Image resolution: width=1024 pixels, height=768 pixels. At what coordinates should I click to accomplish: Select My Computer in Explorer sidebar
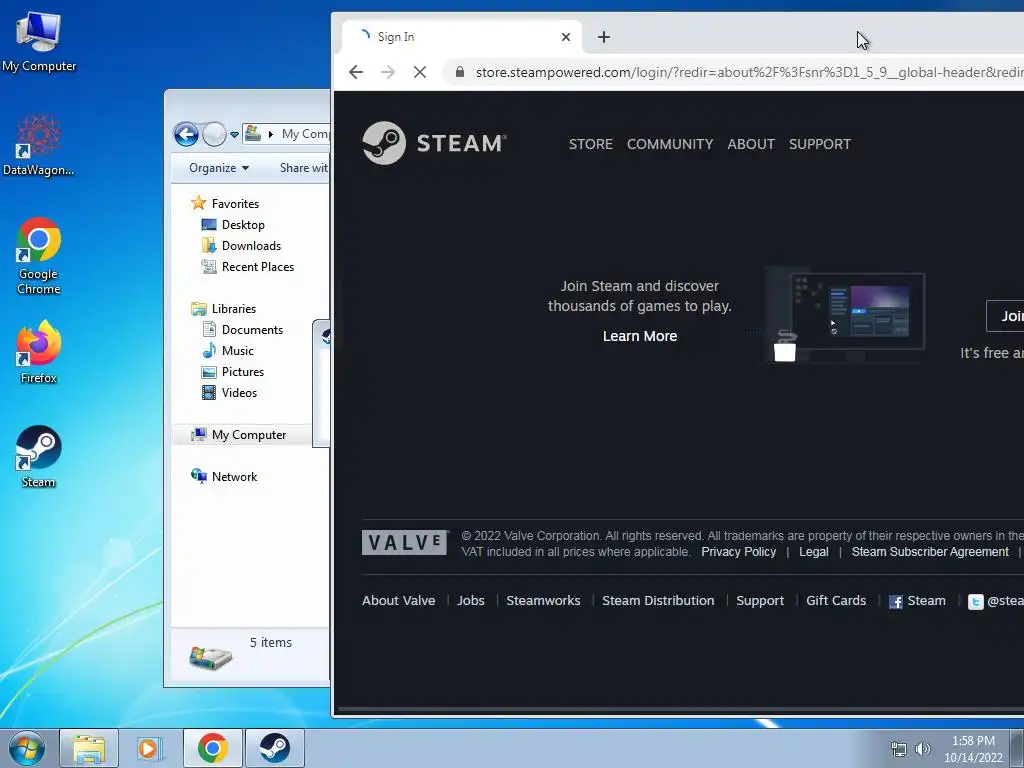(238, 435)
